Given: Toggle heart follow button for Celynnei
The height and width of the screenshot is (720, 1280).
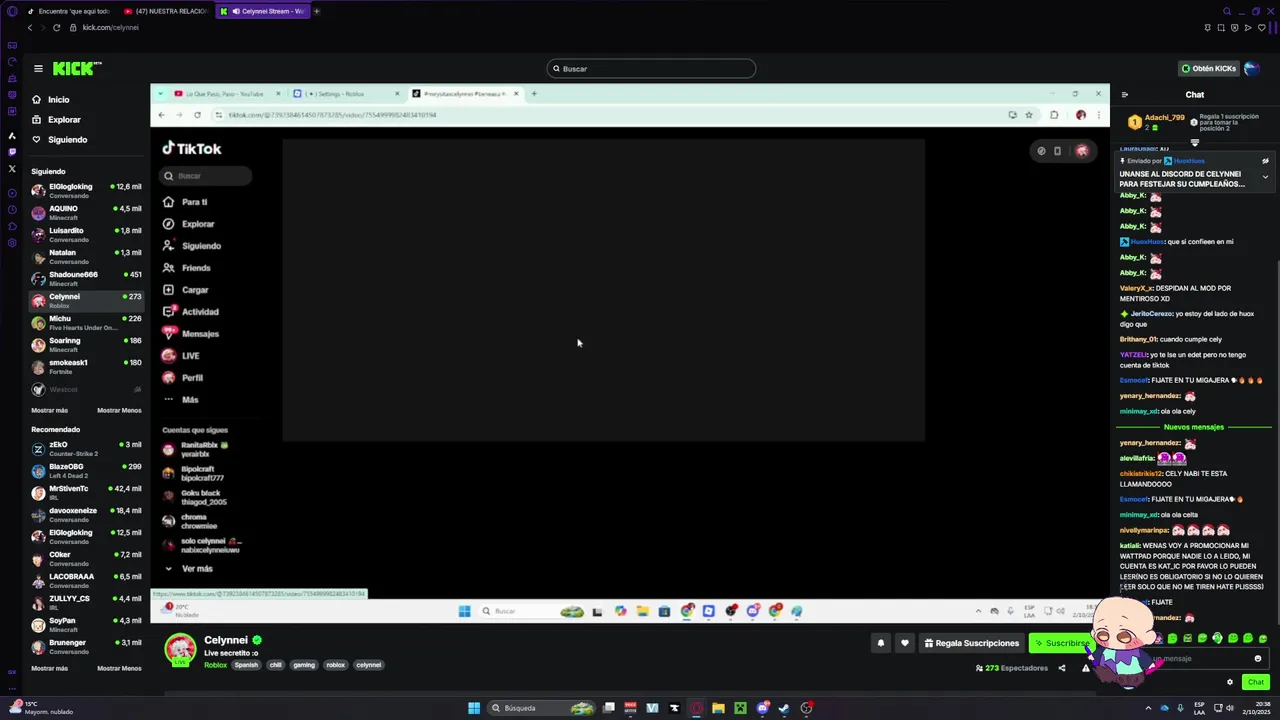Looking at the screenshot, I should point(905,643).
